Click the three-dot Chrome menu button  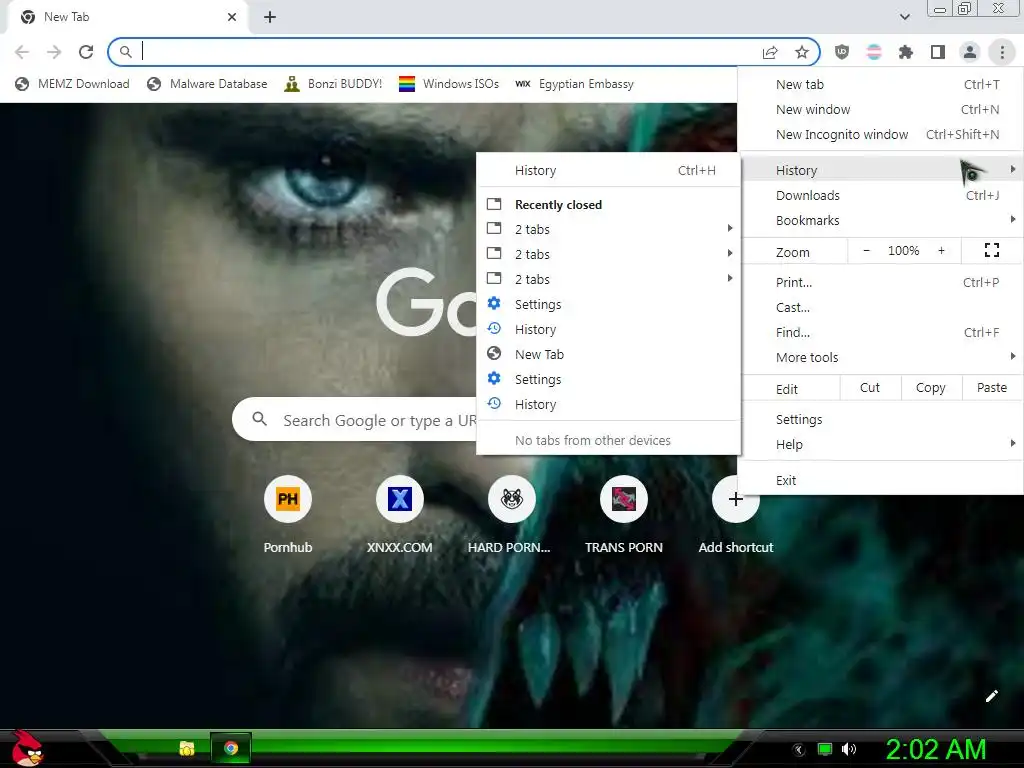click(x=1002, y=52)
